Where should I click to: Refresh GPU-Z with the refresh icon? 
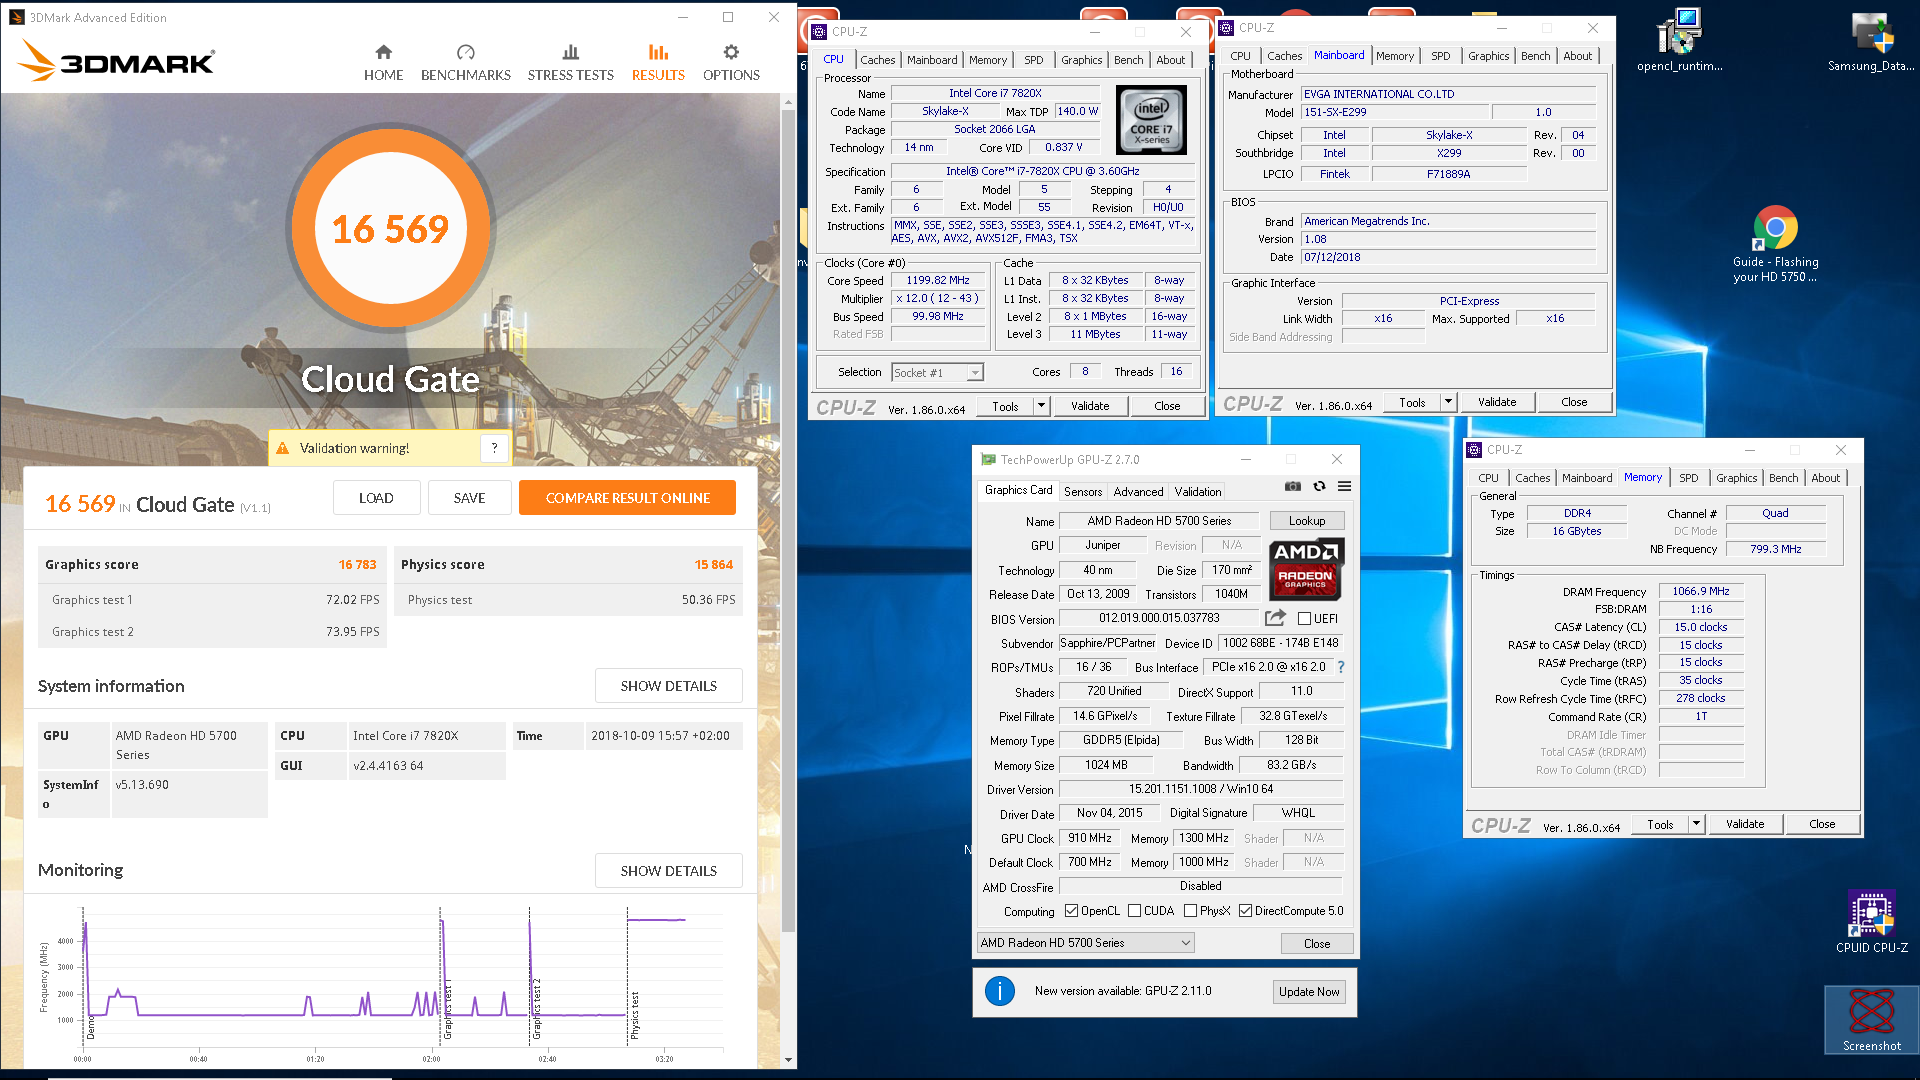[1319, 486]
